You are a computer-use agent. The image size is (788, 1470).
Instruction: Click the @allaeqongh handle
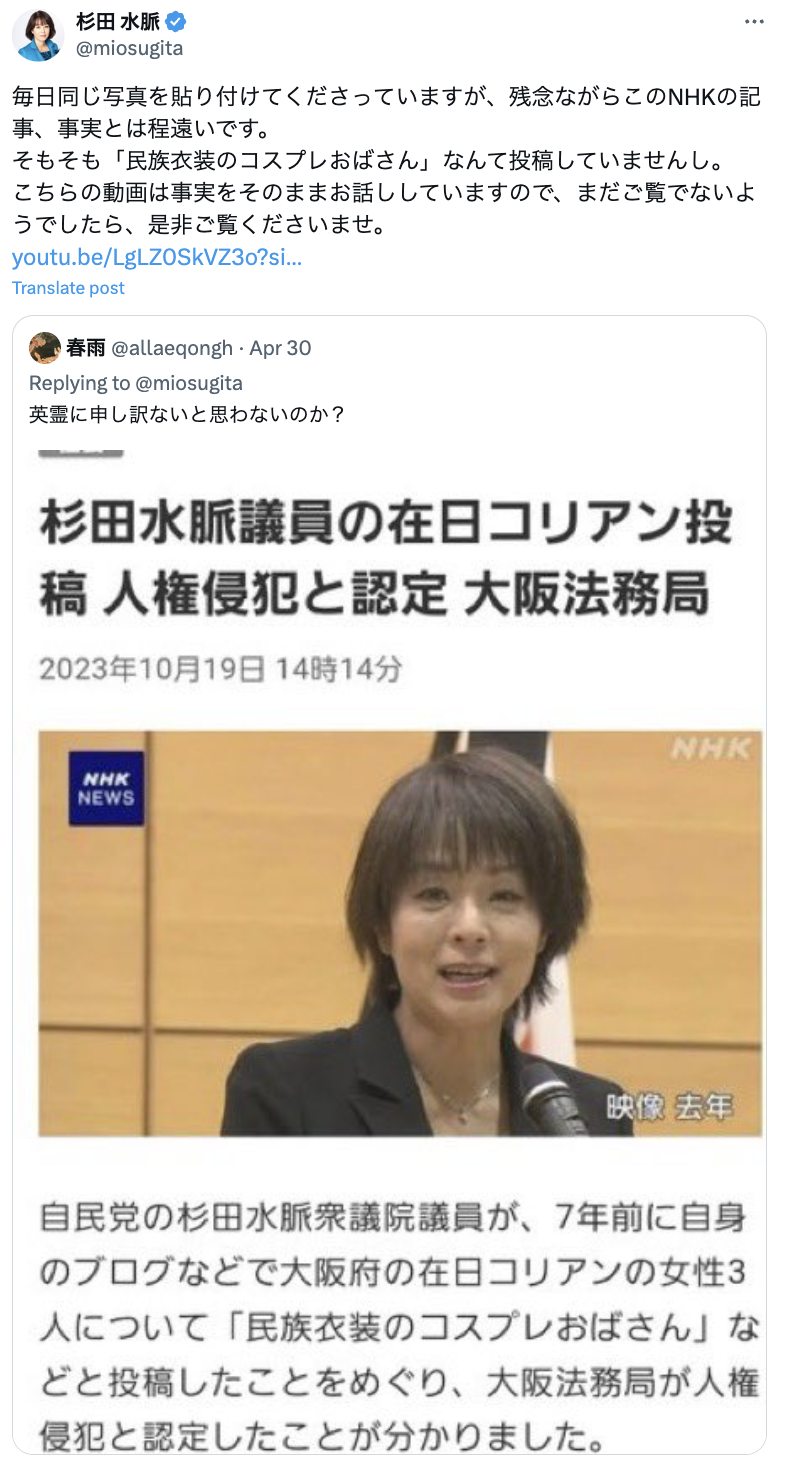click(172, 348)
